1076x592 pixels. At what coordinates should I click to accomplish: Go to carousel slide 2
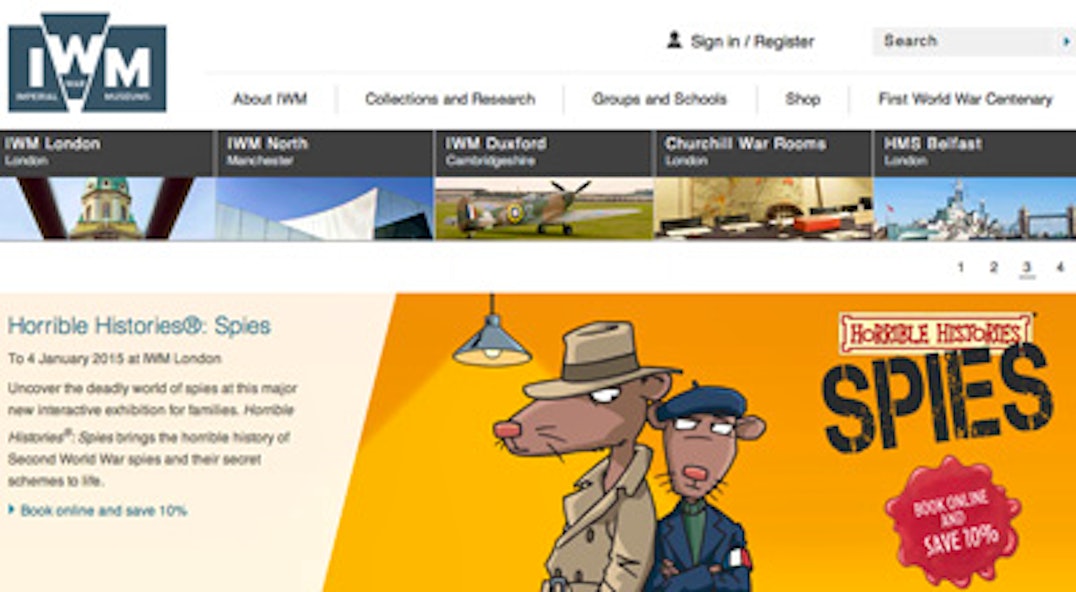coord(994,268)
